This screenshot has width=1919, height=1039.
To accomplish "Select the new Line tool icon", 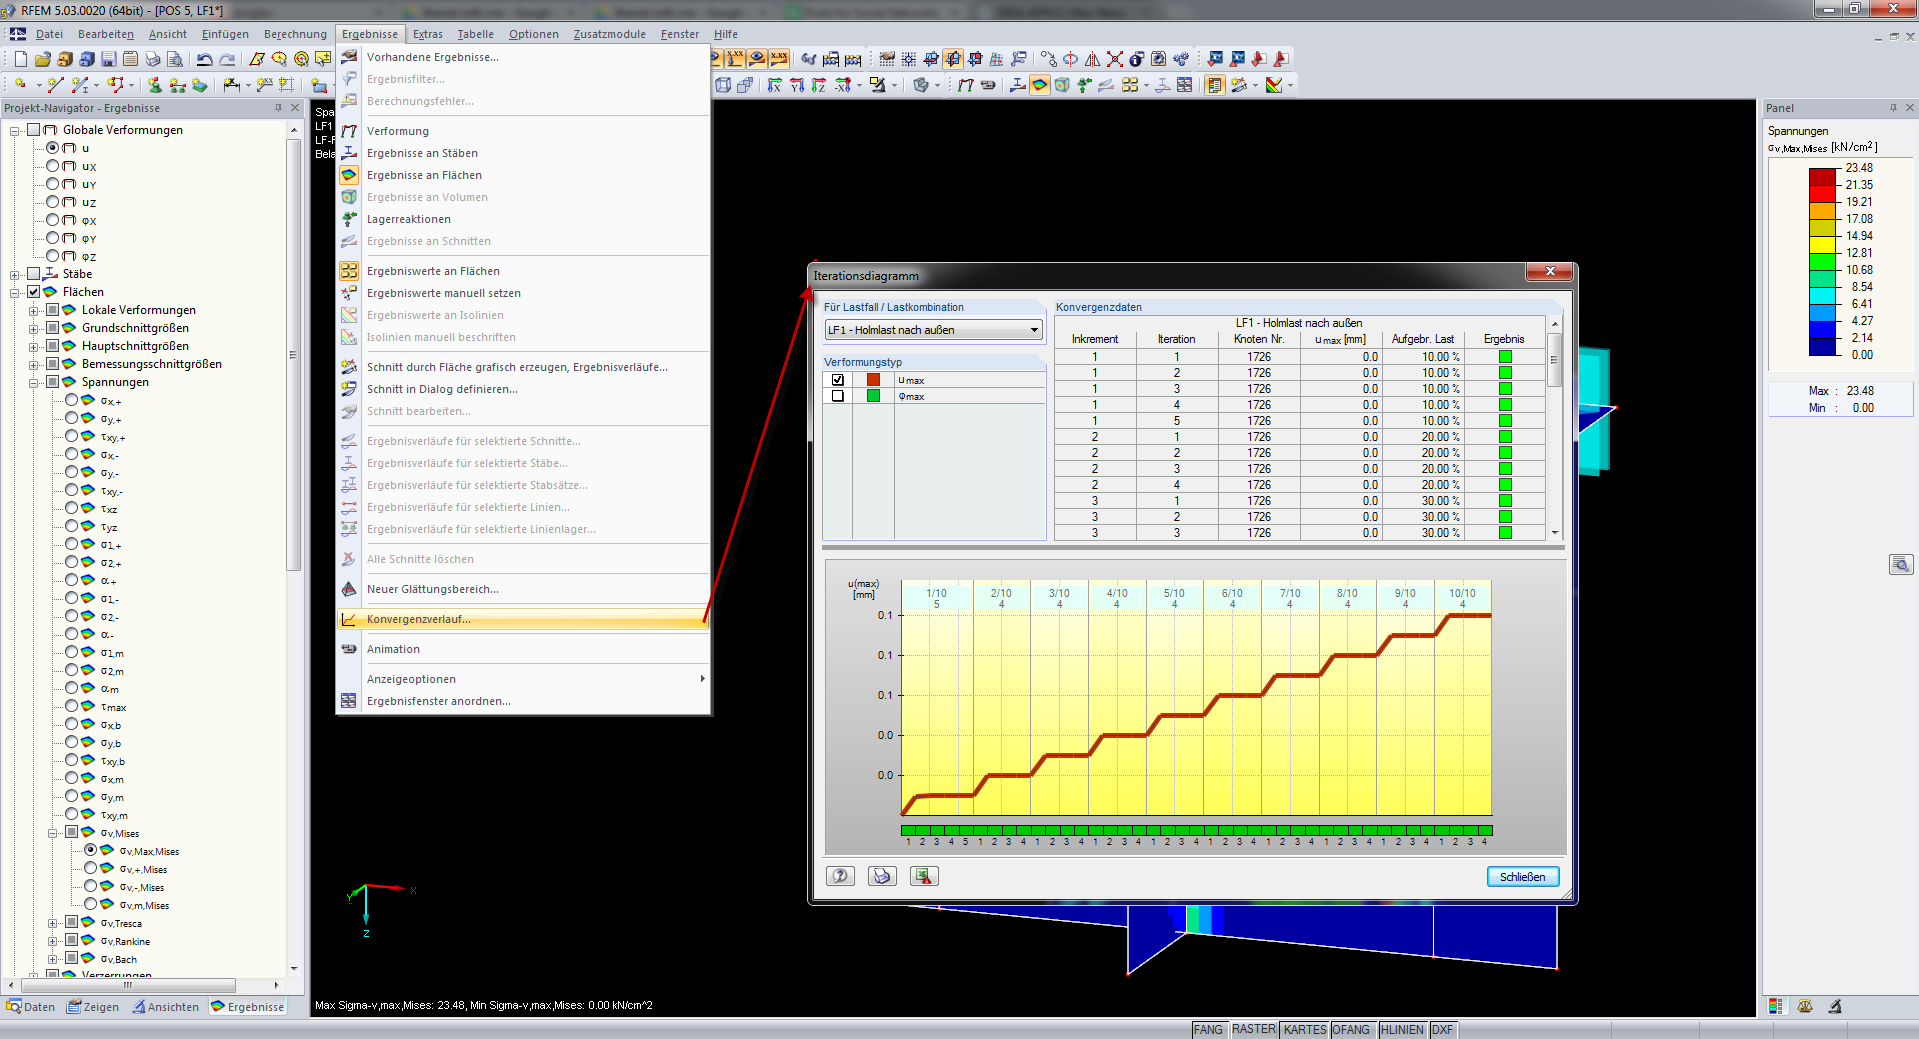I will pyautogui.click(x=56, y=85).
